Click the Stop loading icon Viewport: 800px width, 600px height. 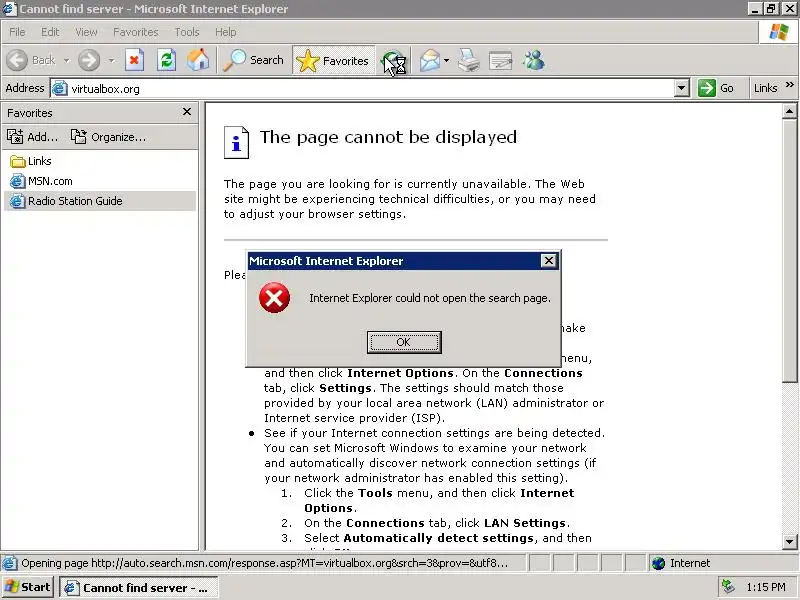click(x=134, y=60)
